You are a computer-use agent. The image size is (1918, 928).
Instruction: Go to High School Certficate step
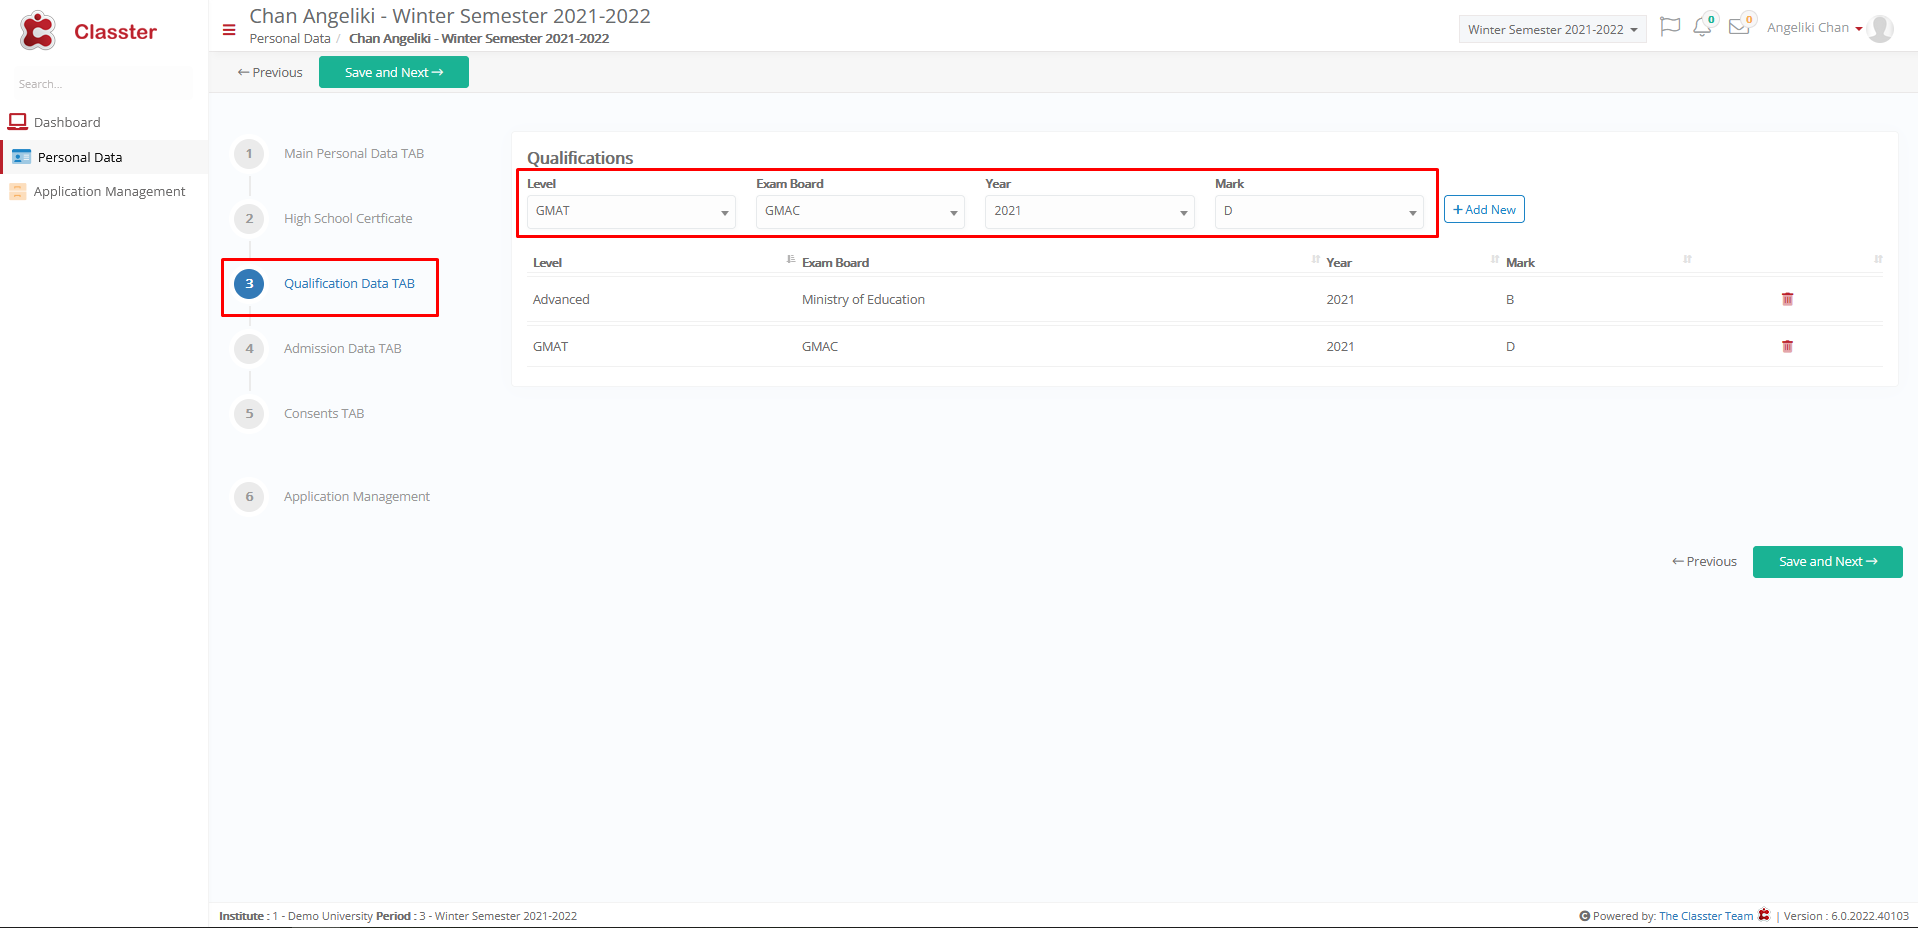(348, 218)
